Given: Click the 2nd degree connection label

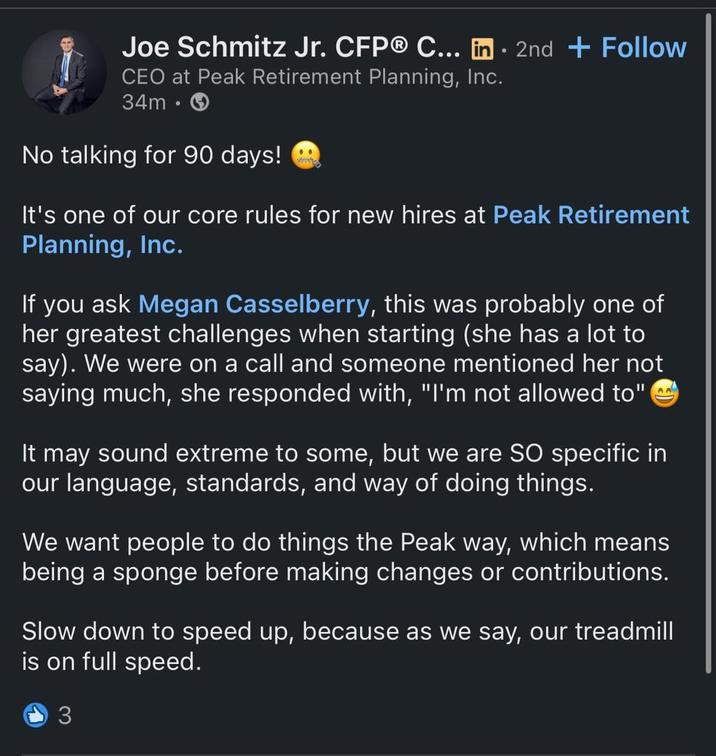Looking at the screenshot, I should coord(533,49).
